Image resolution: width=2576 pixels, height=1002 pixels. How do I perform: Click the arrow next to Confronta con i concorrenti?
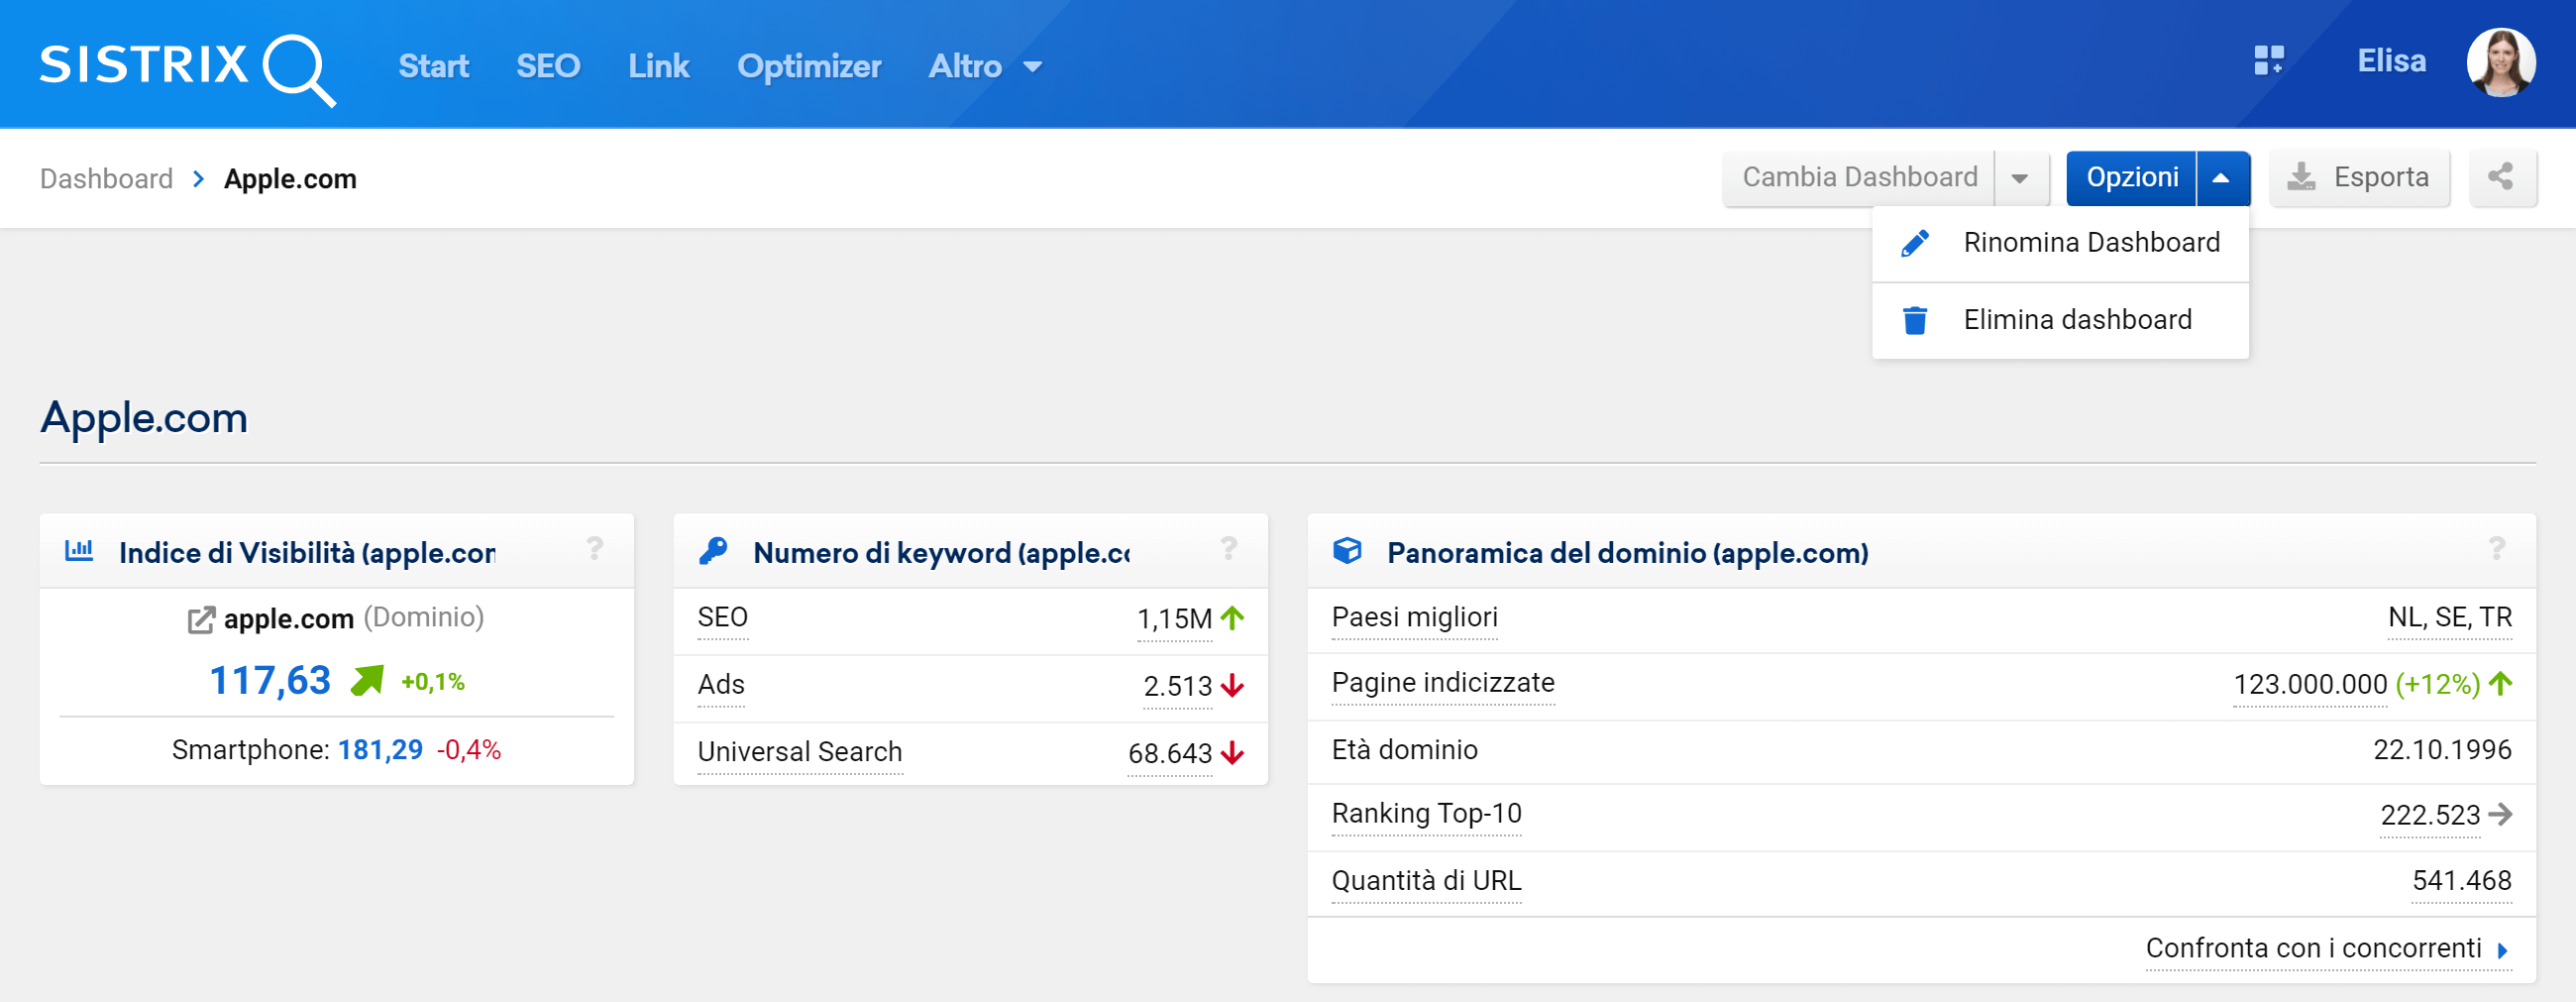(x=2502, y=950)
